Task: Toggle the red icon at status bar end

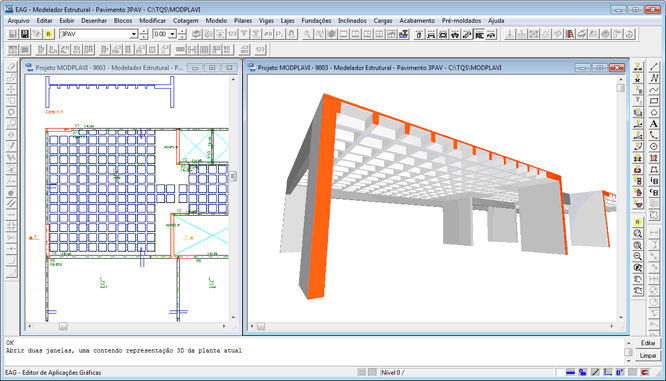Action: (x=645, y=373)
